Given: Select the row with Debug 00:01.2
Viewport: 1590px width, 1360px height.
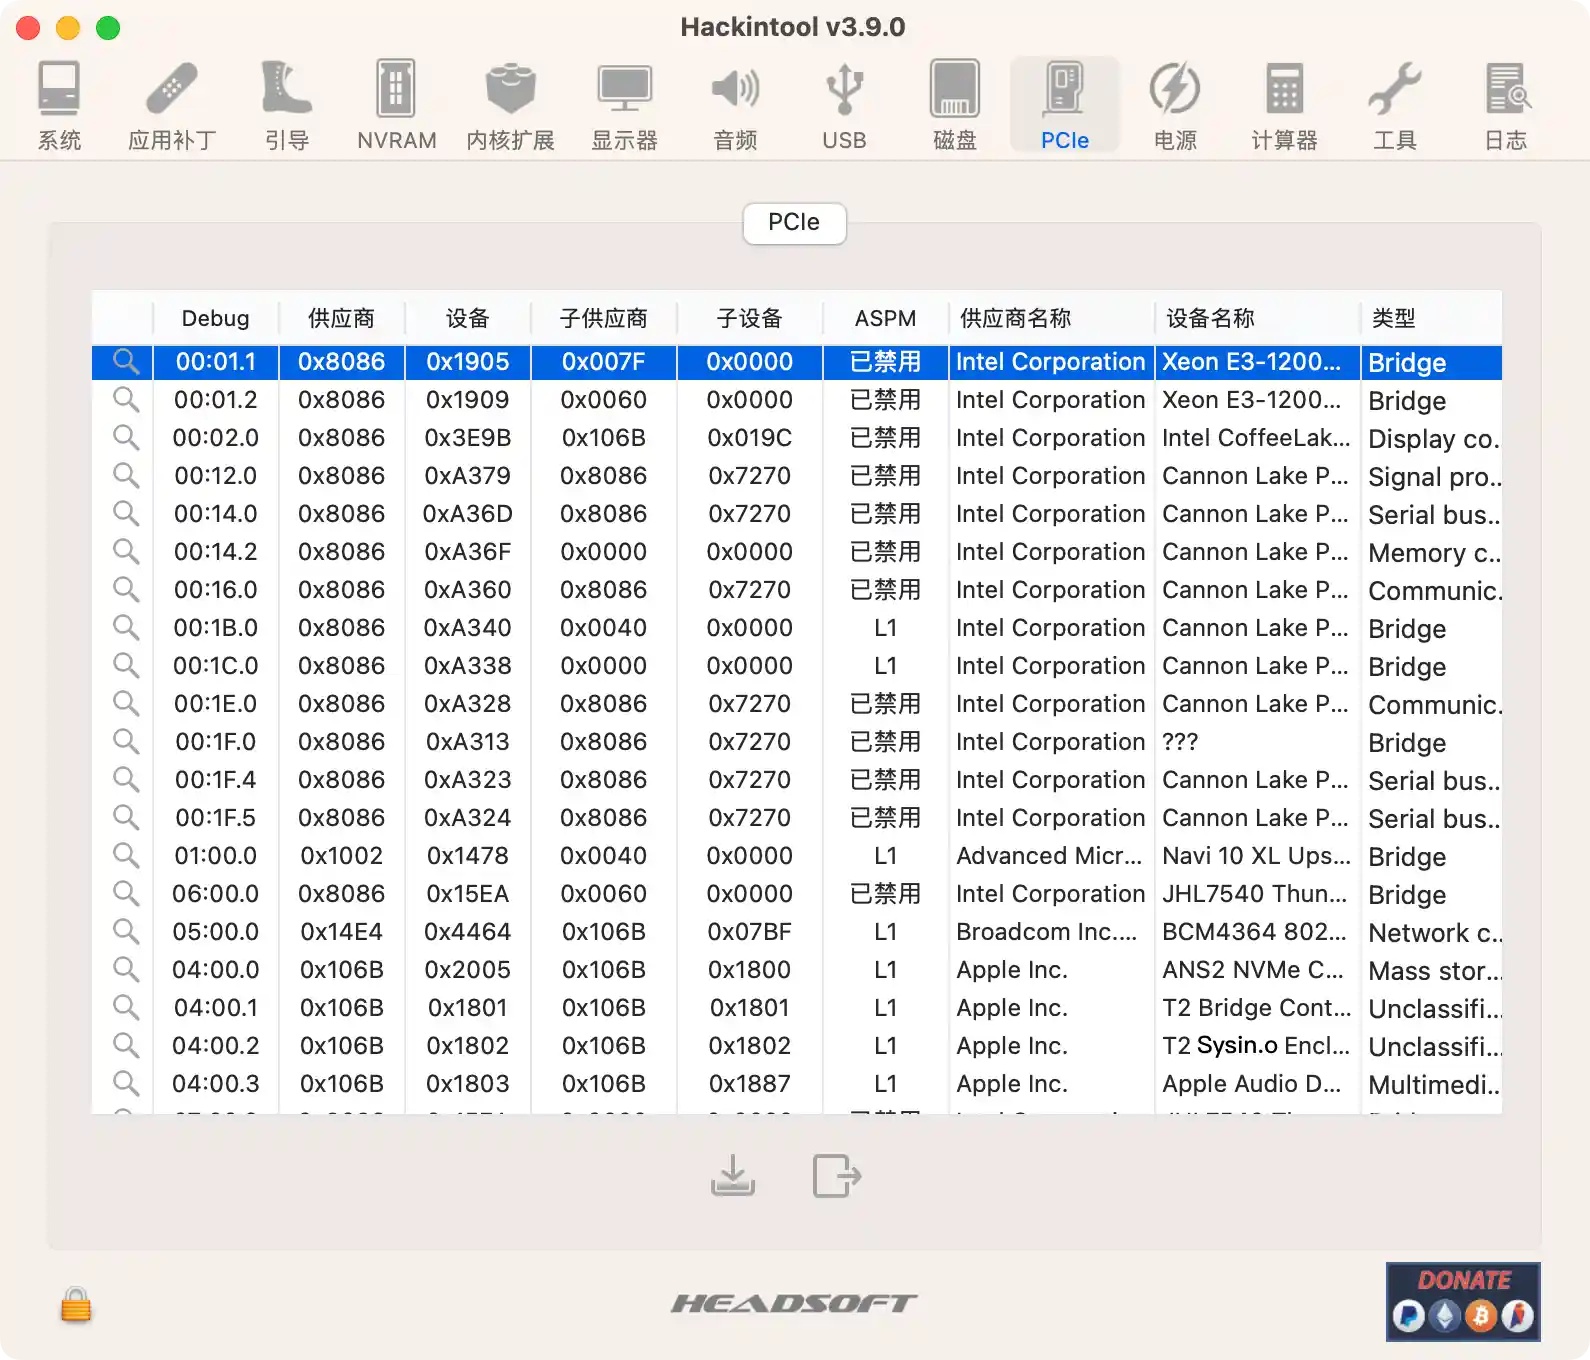Looking at the screenshot, I should pyautogui.click(x=797, y=399).
